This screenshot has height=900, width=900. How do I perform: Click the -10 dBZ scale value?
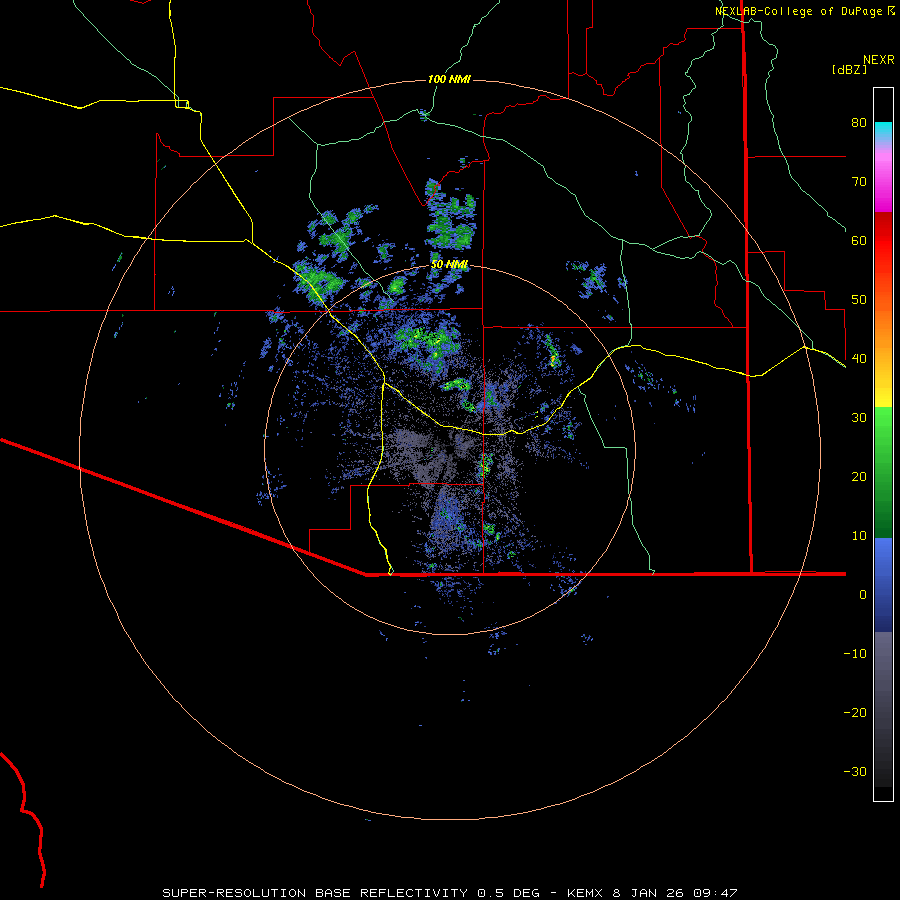point(855,654)
